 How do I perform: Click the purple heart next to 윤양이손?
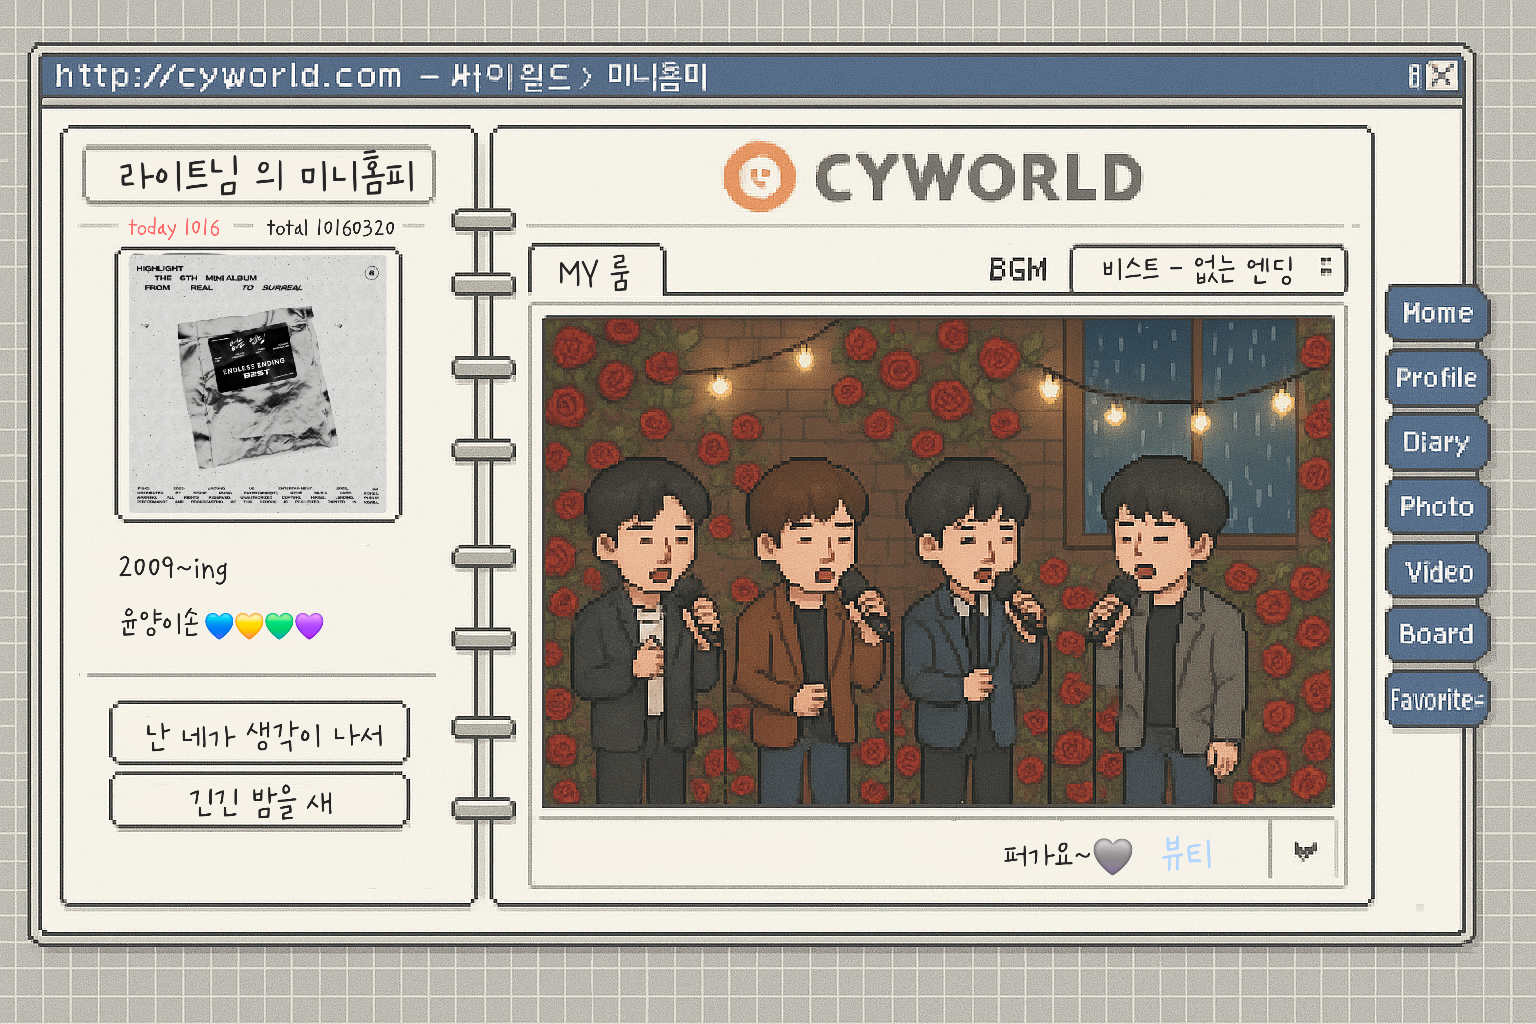(x=309, y=626)
